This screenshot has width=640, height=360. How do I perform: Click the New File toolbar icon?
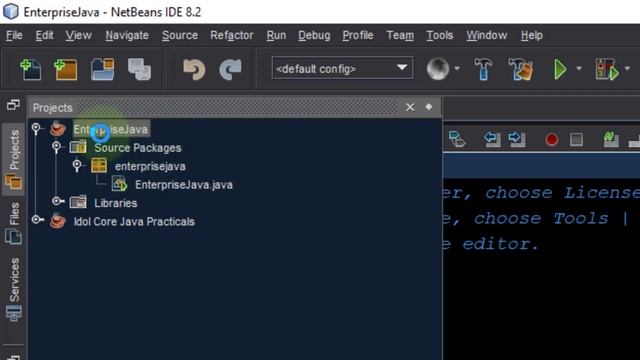[31, 69]
